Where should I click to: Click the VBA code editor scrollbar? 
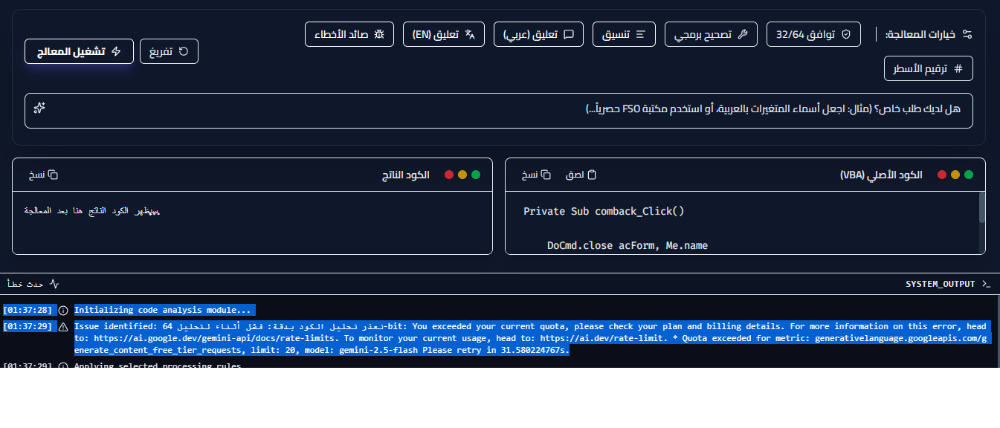(981, 213)
